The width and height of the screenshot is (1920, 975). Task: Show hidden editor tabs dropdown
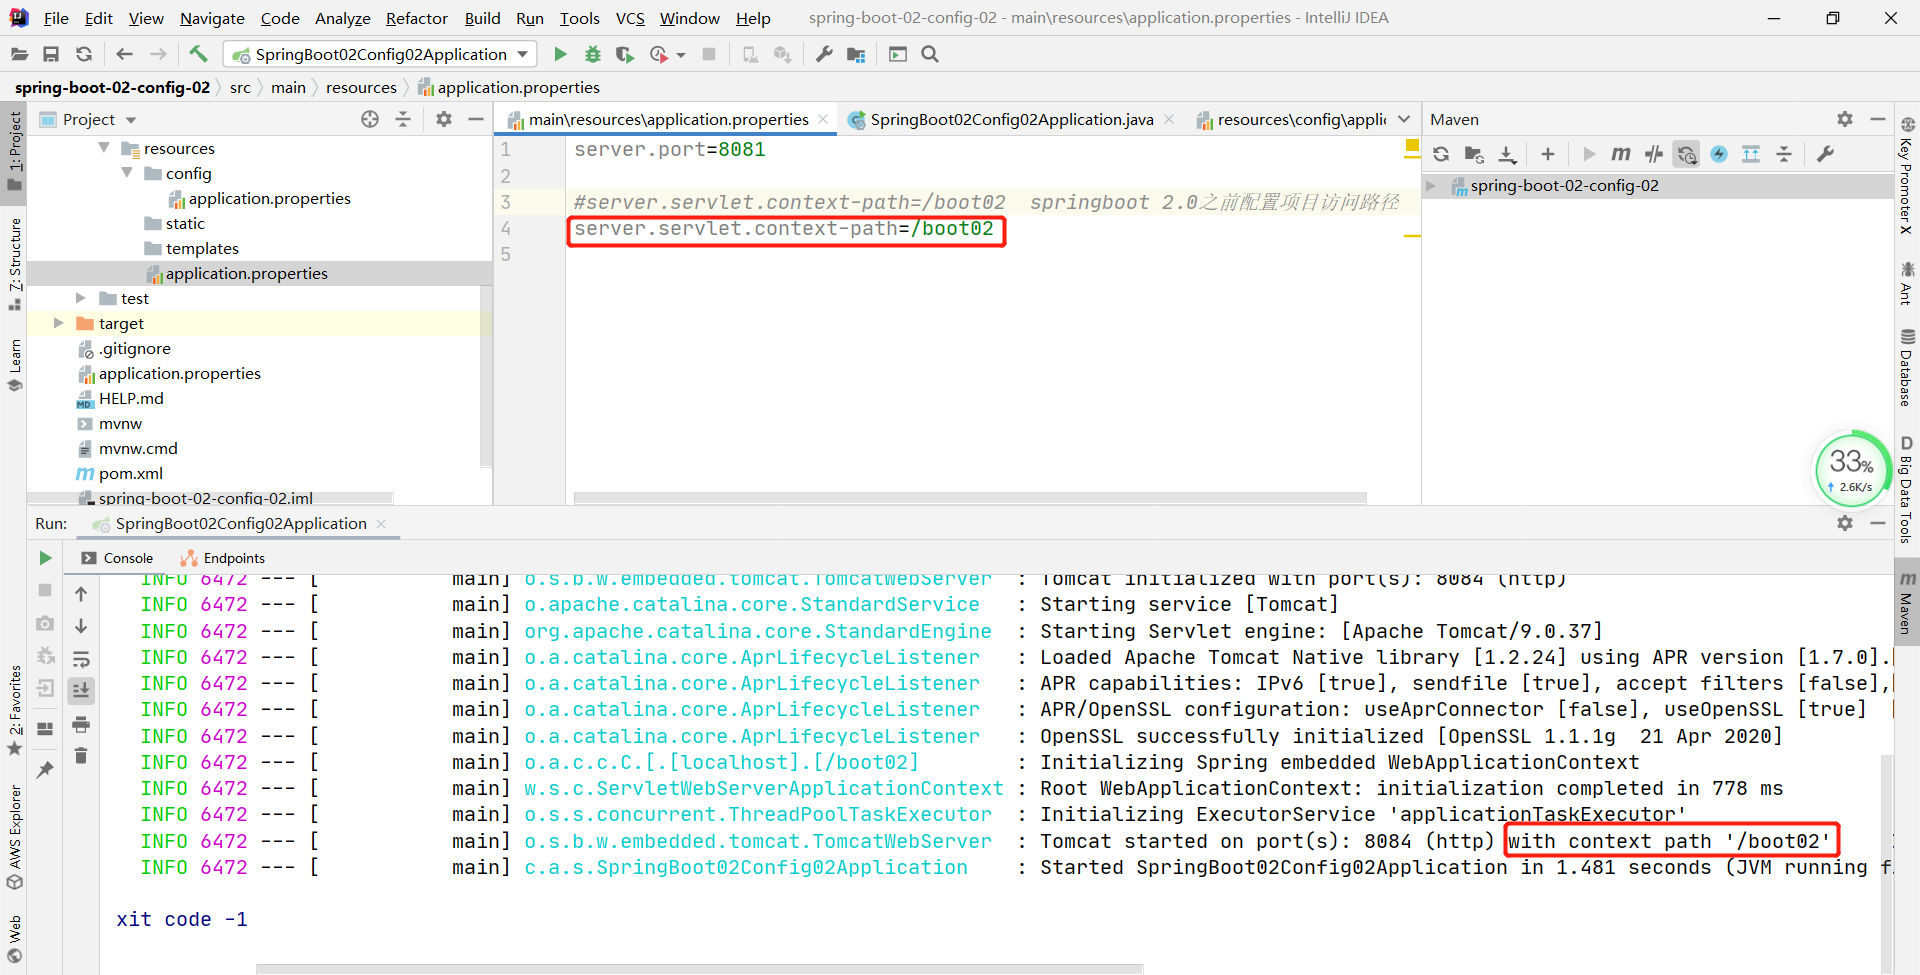[1404, 119]
